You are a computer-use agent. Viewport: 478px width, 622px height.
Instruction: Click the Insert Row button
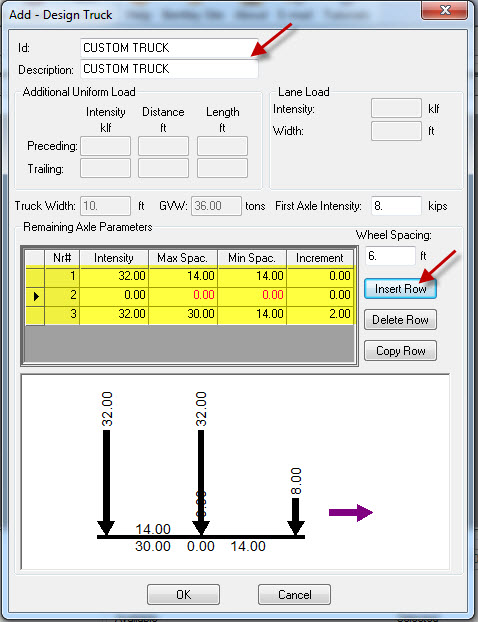400,289
